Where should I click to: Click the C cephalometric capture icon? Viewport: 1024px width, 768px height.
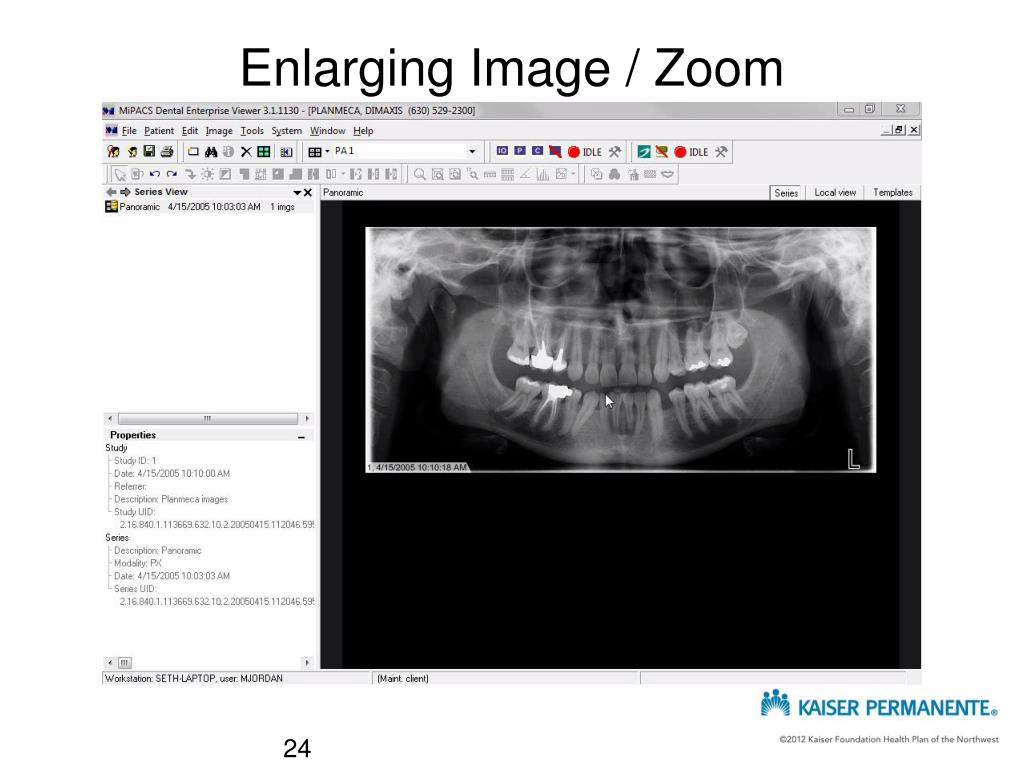pyautogui.click(x=537, y=150)
